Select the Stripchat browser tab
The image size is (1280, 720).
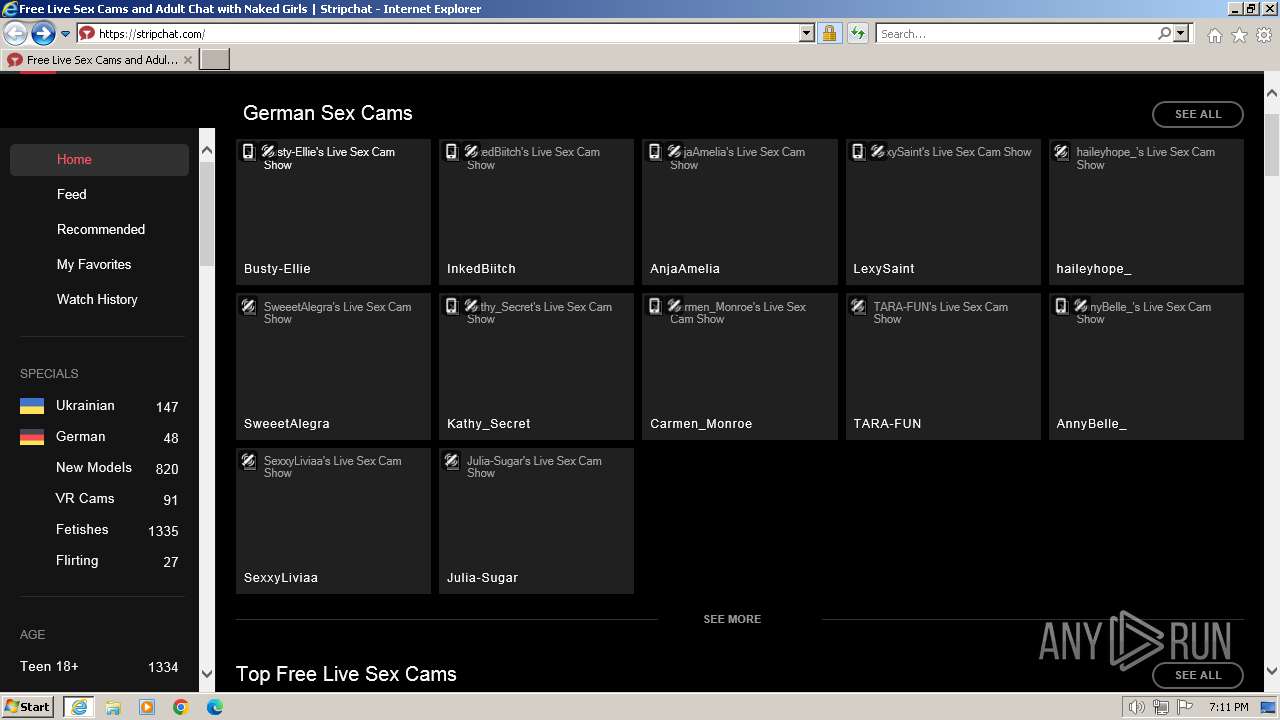point(100,60)
